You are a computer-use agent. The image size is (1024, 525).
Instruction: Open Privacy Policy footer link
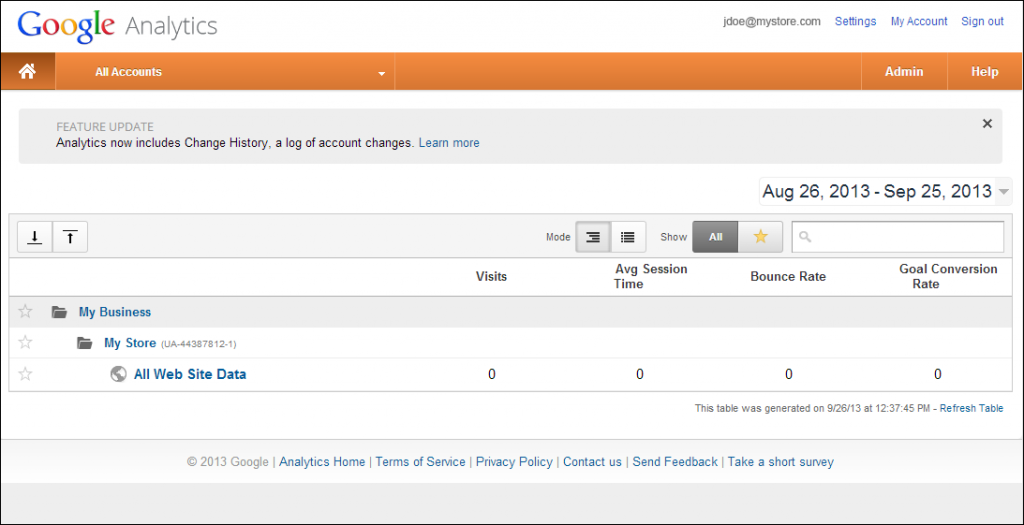point(514,462)
